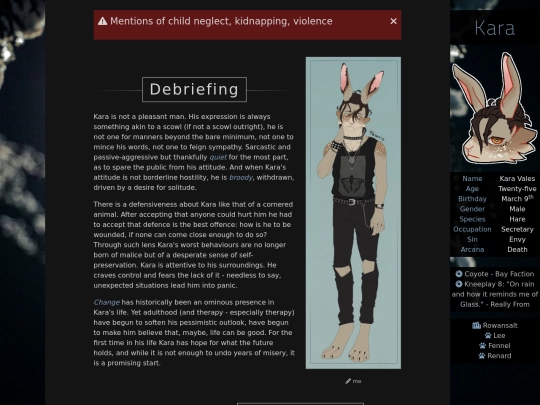The image size is (540, 405).
Task: Open the 'broody' italic link
Action: pos(241,177)
